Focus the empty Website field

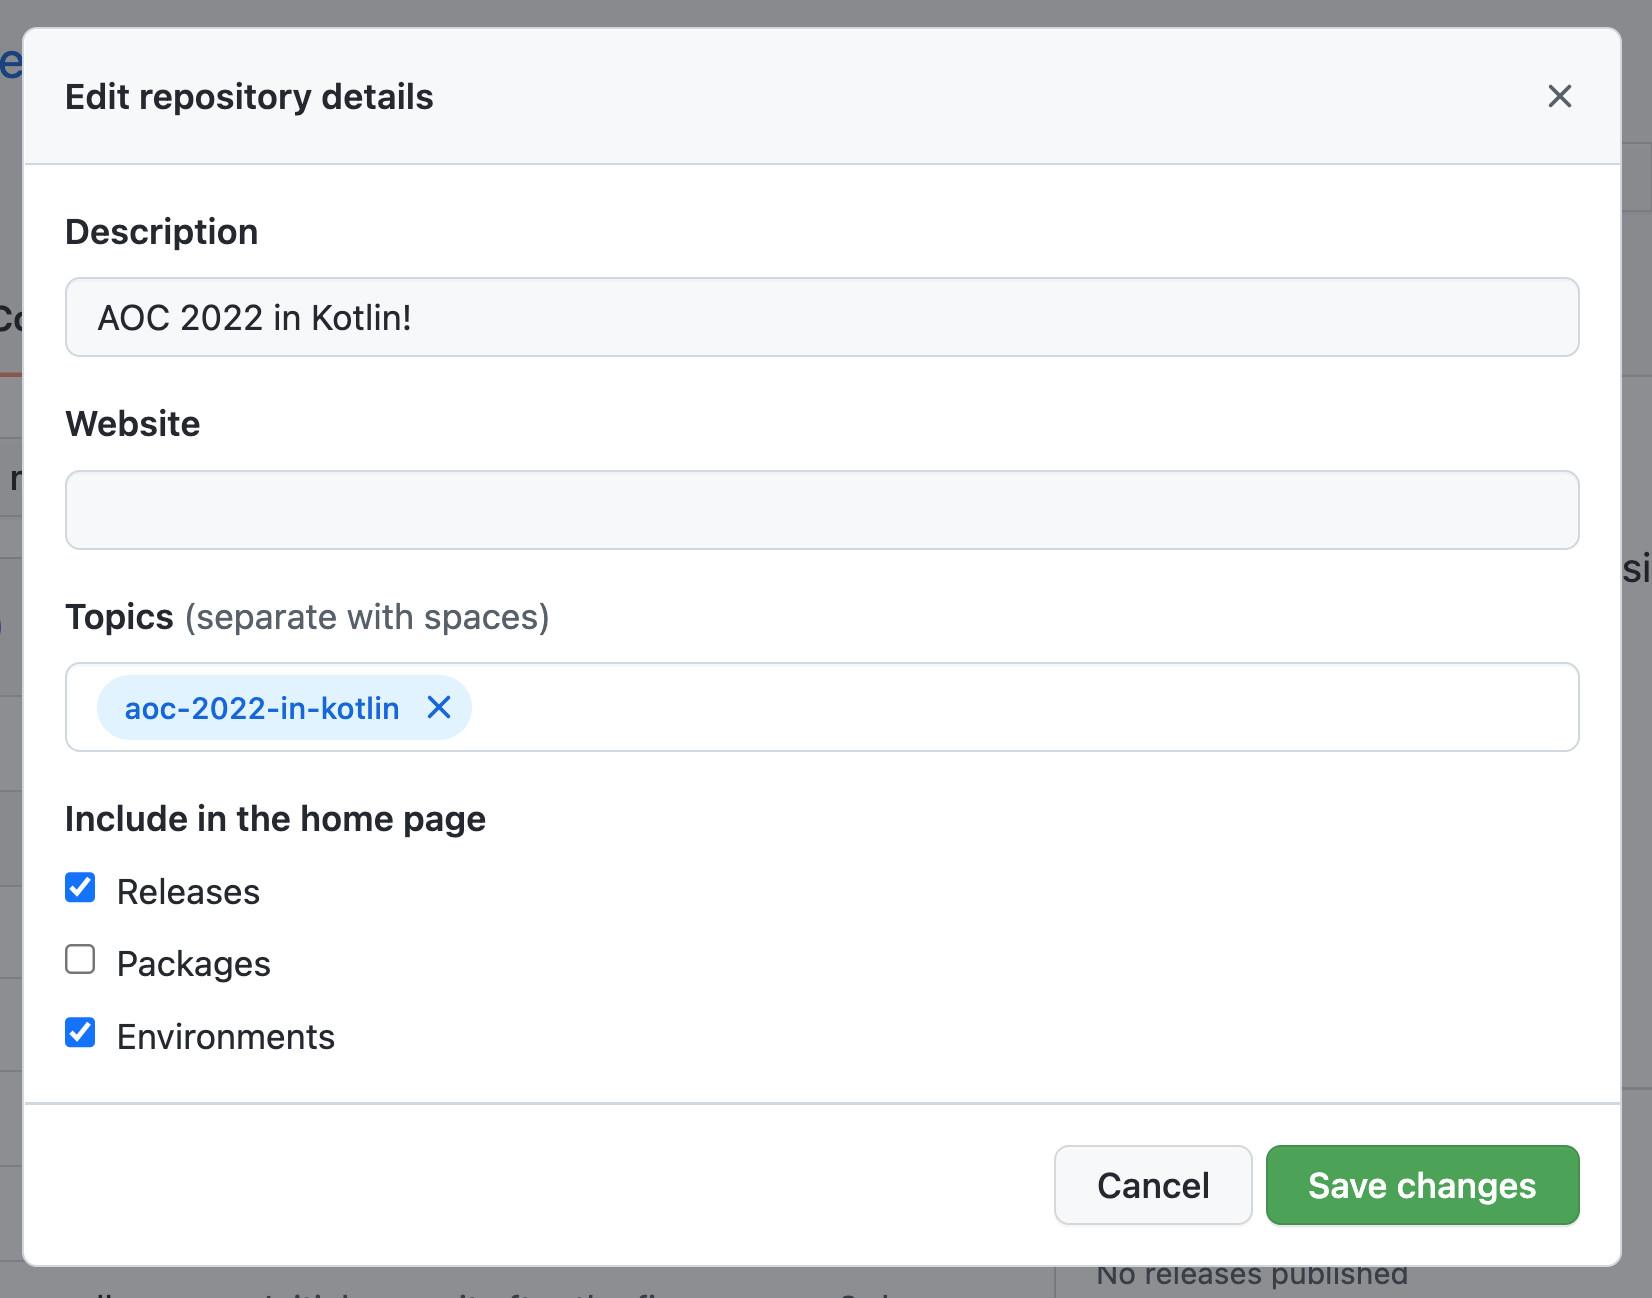pyautogui.click(x=822, y=510)
